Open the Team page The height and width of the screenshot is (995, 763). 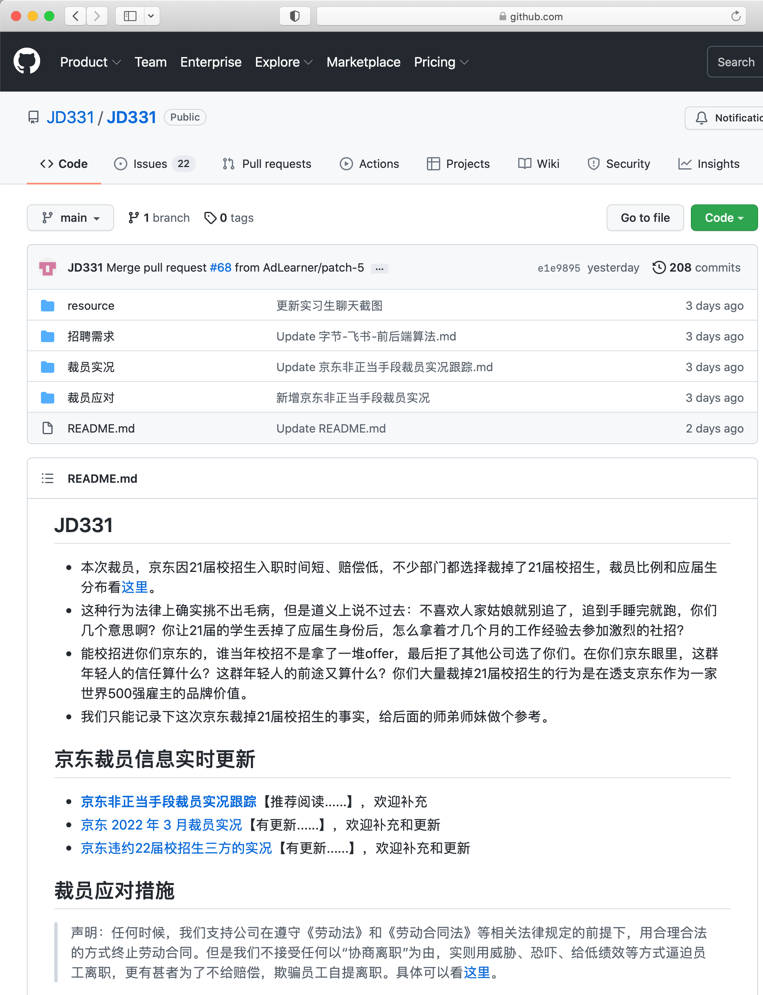point(150,62)
